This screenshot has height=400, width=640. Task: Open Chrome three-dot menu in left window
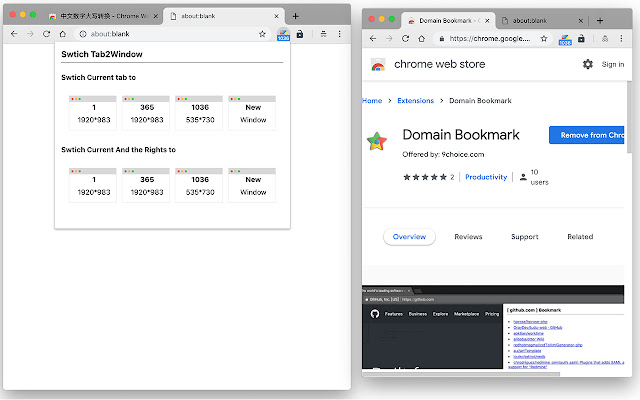click(x=340, y=34)
